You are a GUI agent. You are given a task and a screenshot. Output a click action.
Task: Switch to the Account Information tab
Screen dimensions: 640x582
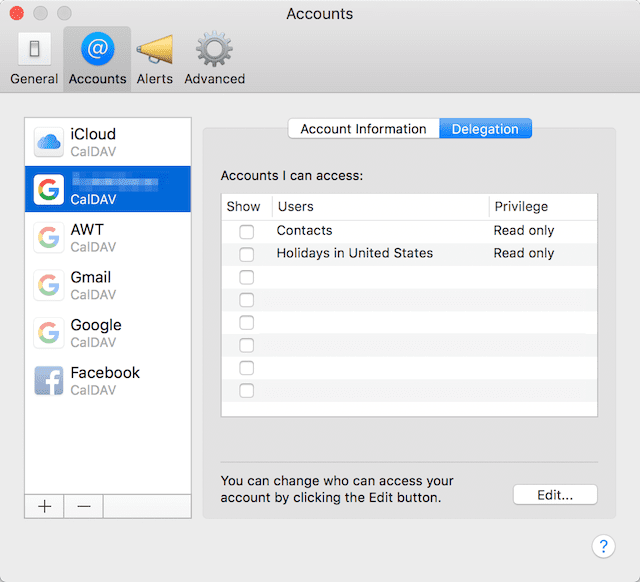click(363, 129)
